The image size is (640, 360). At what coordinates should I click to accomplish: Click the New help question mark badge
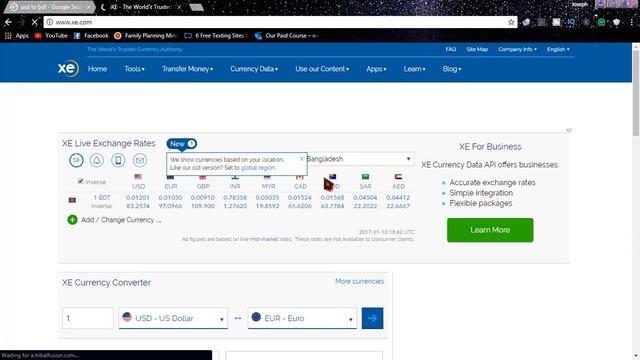(x=191, y=144)
